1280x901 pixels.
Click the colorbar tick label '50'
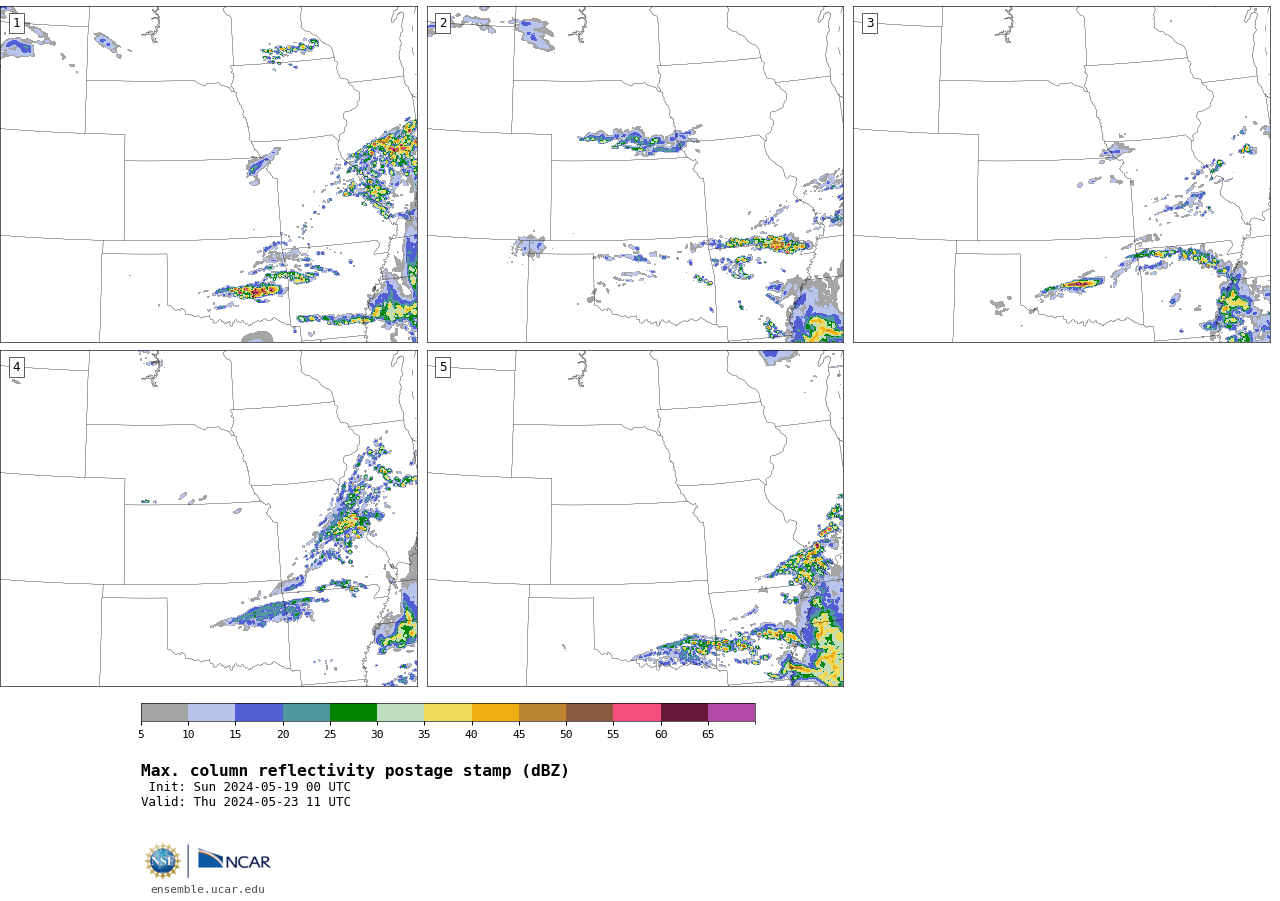(x=566, y=735)
